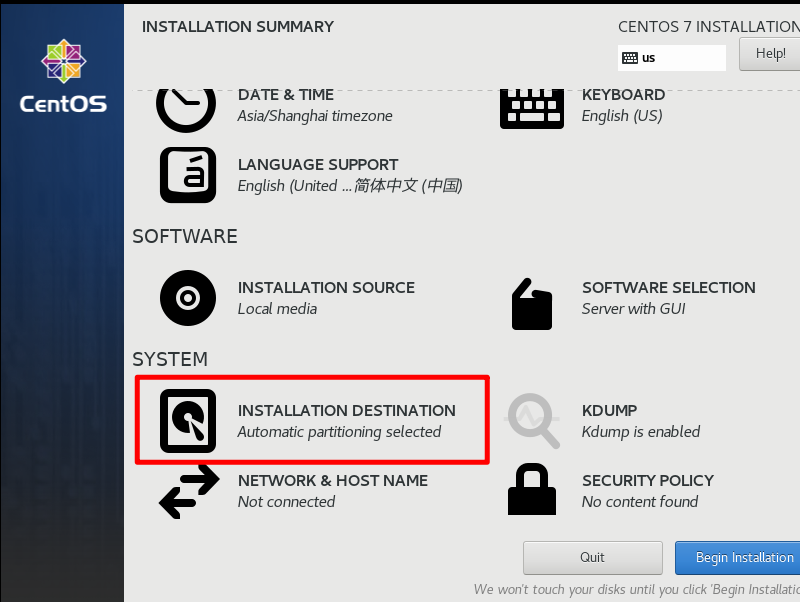Viewport: 800px width, 602px height.
Task: Open the Kdump magnifier icon
Action: pos(533,421)
